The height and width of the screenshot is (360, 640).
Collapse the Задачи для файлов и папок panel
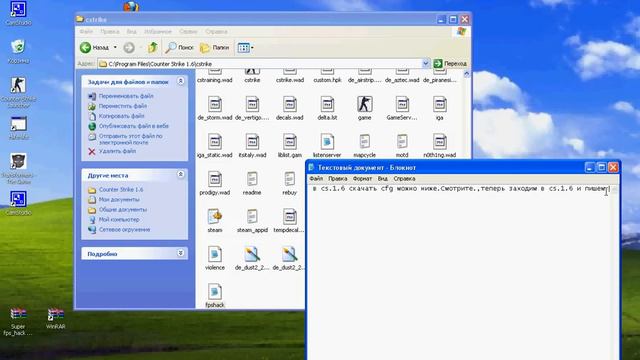click(x=180, y=81)
